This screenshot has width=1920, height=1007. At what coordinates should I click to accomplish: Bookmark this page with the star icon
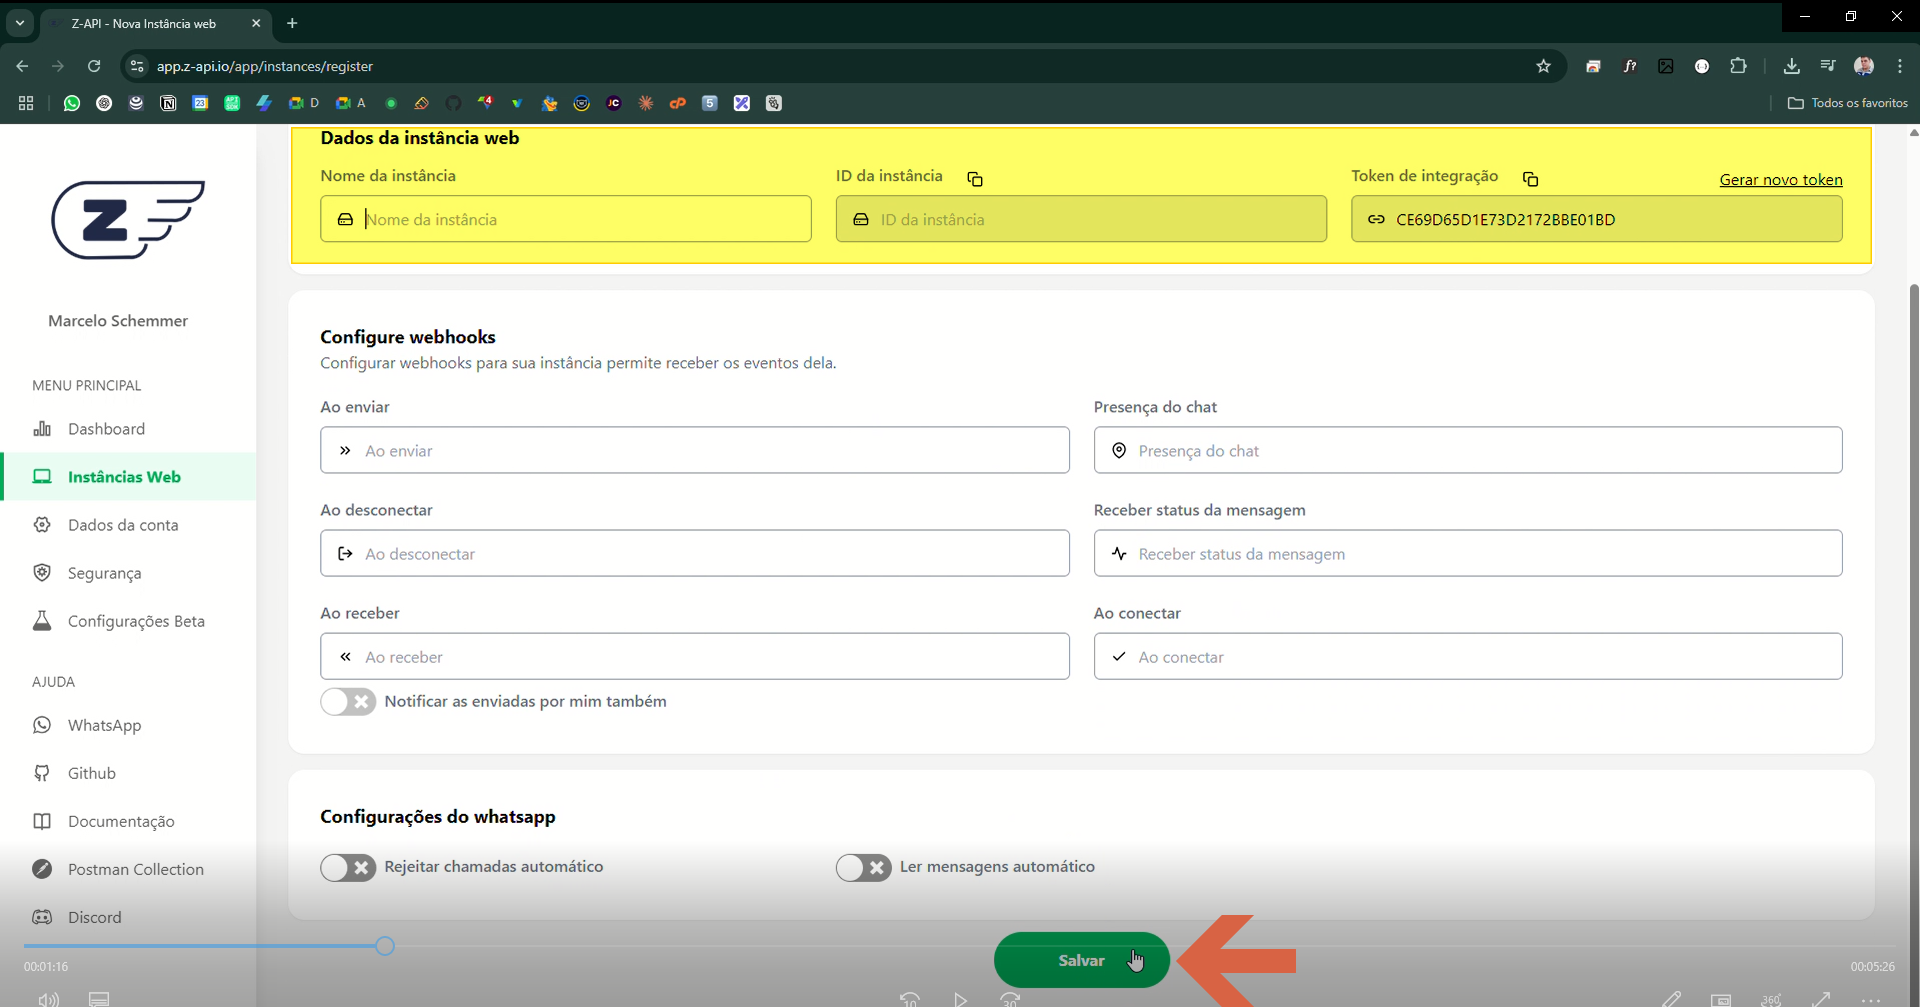point(1543,66)
